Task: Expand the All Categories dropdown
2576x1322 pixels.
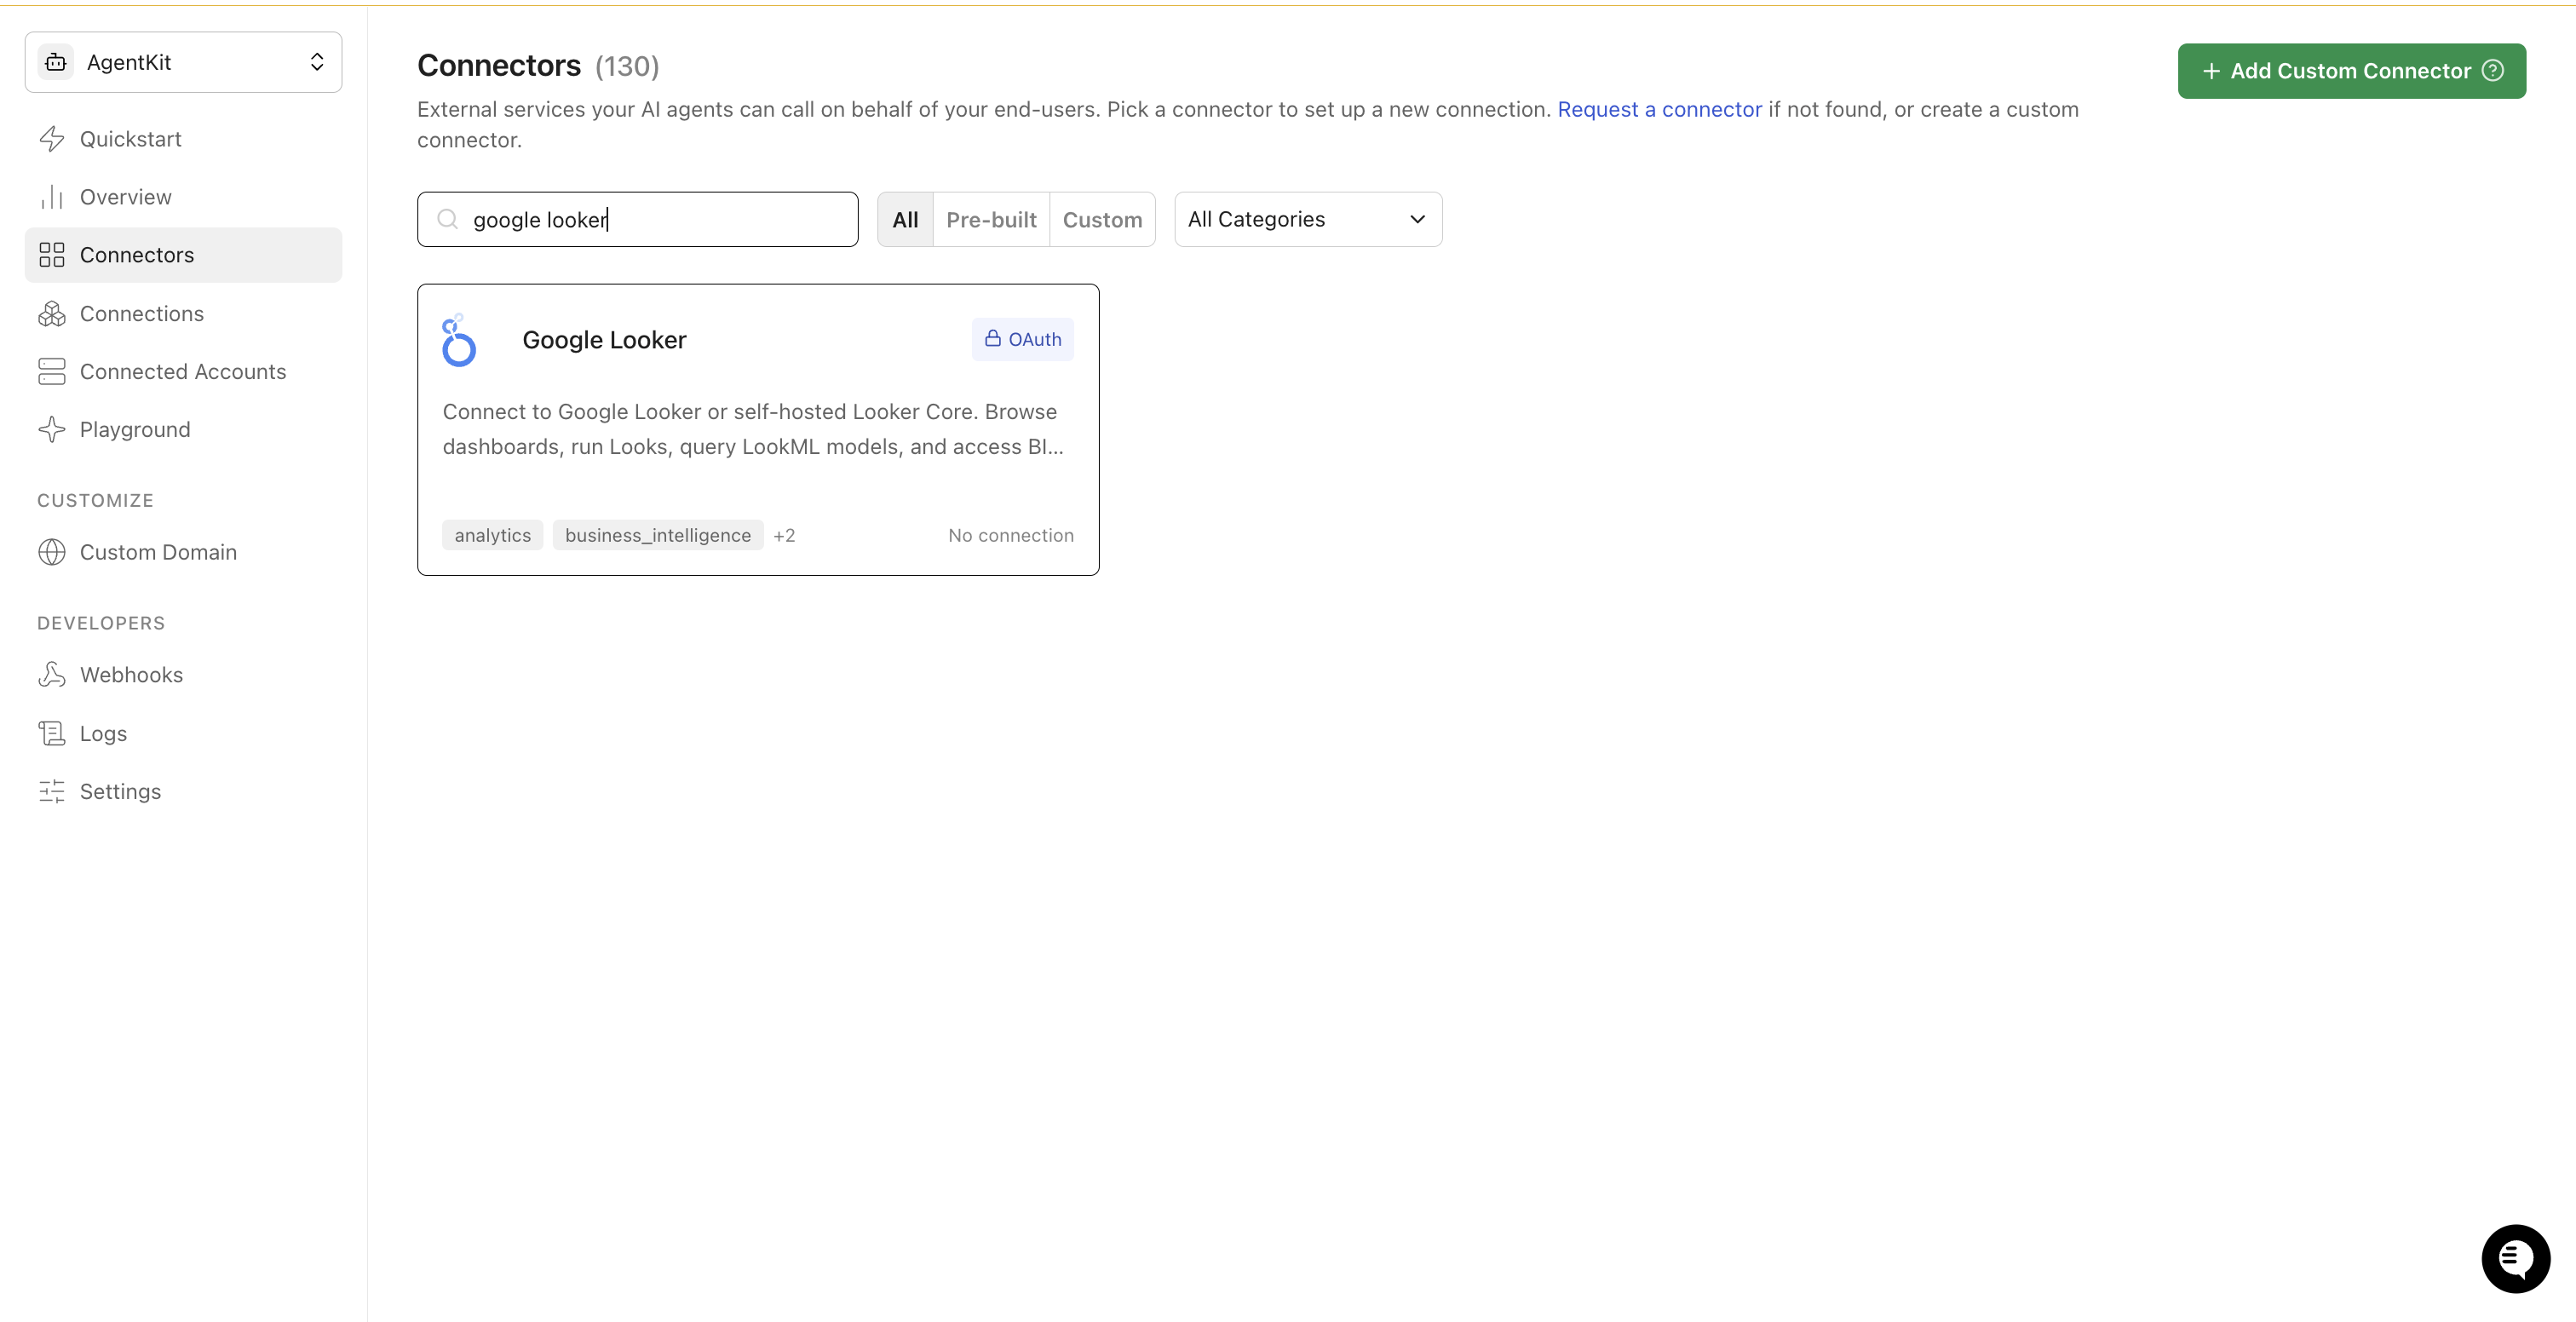Action: [1308, 219]
